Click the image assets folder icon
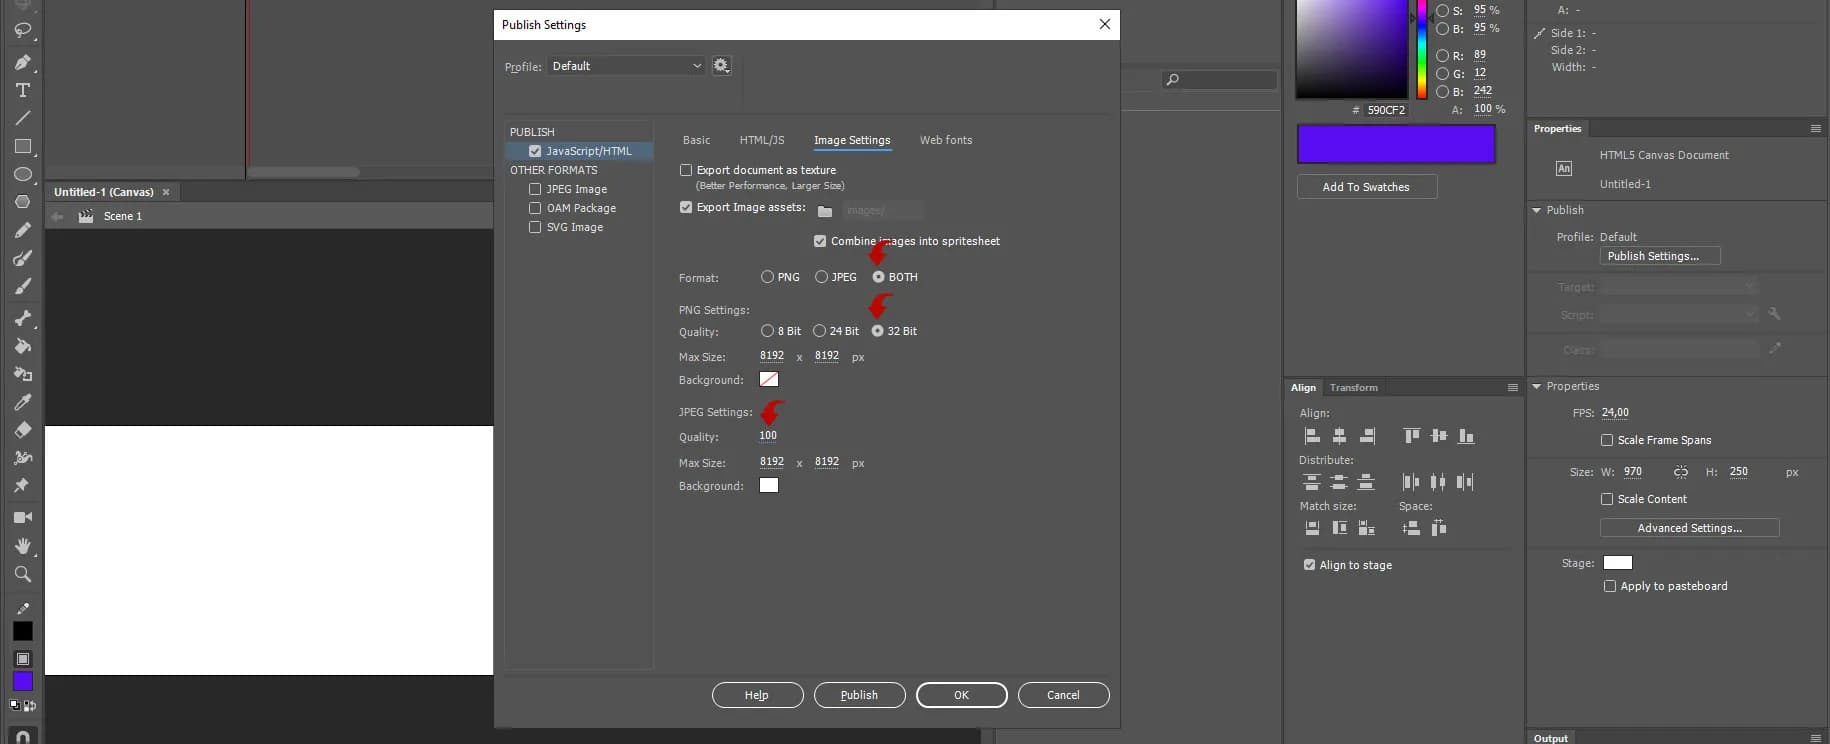Viewport: 1830px width, 744px height. coord(825,211)
